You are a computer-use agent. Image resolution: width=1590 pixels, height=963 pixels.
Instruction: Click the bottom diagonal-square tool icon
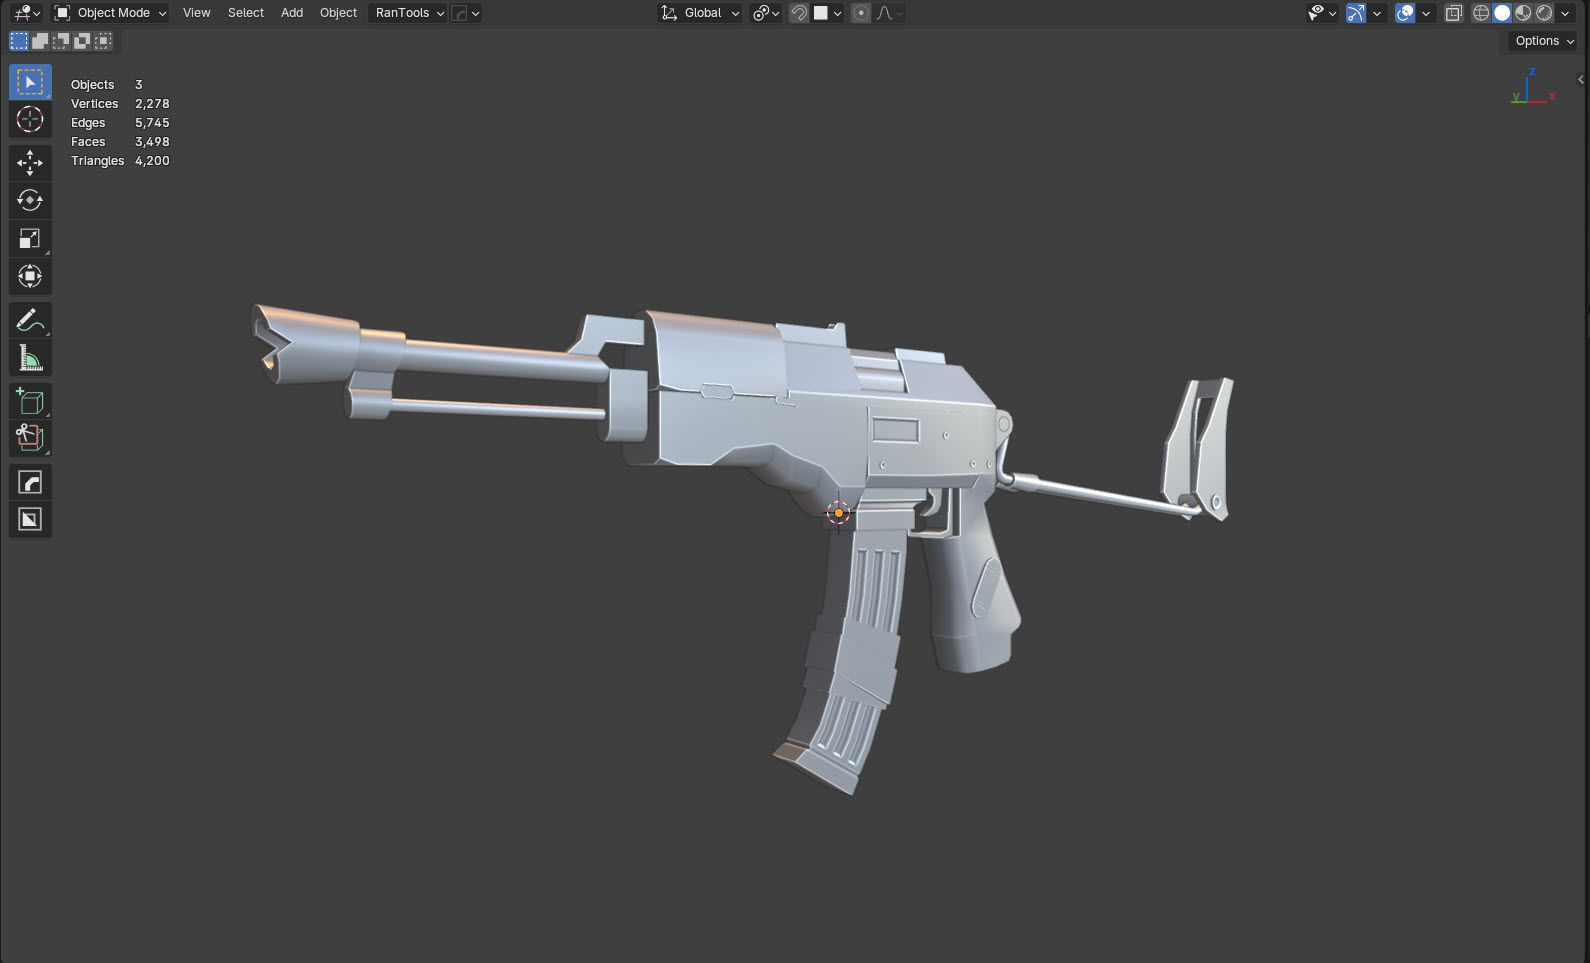pyautogui.click(x=30, y=520)
